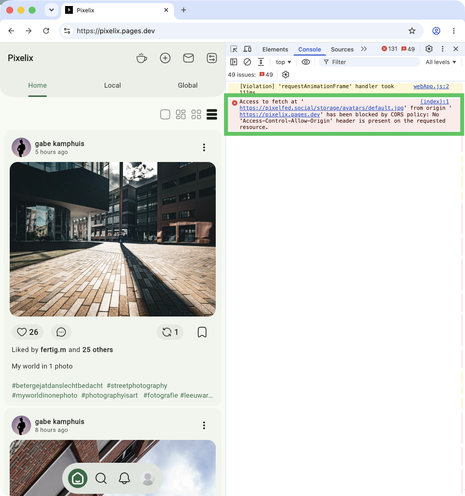Clear the DevTools console
Screen dimensions: 465x496
click(x=247, y=62)
